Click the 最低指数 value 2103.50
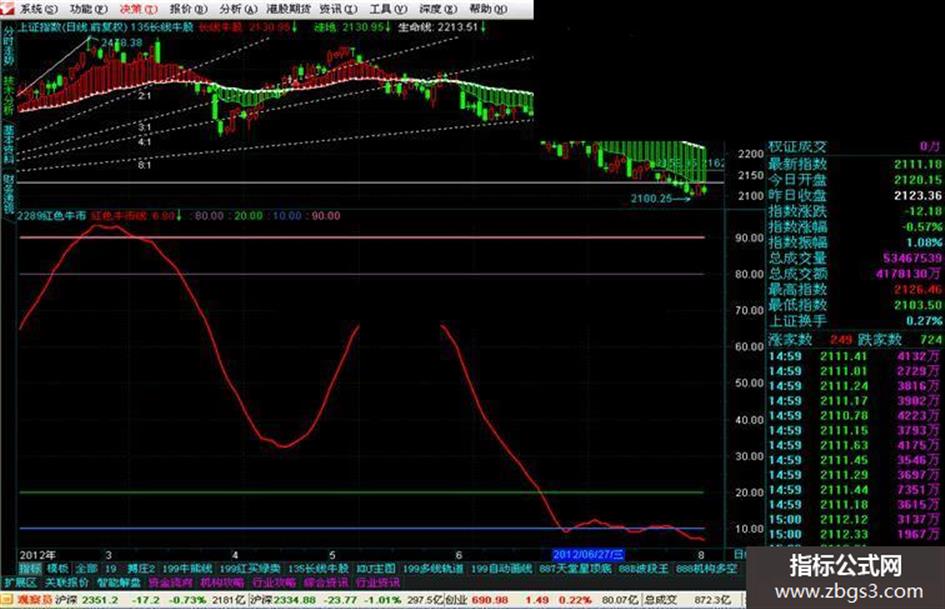This screenshot has height=609, width=945. click(x=917, y=305)
